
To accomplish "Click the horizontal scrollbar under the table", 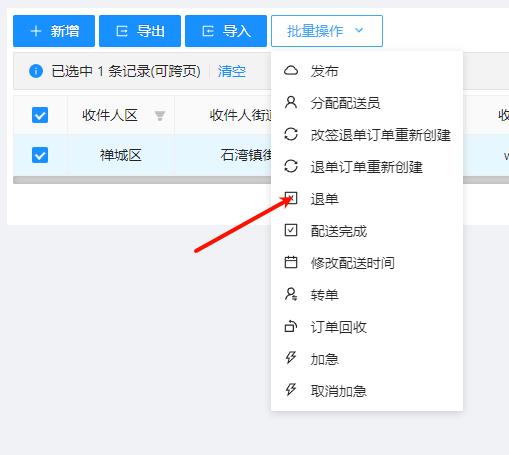I will (142, 180).
